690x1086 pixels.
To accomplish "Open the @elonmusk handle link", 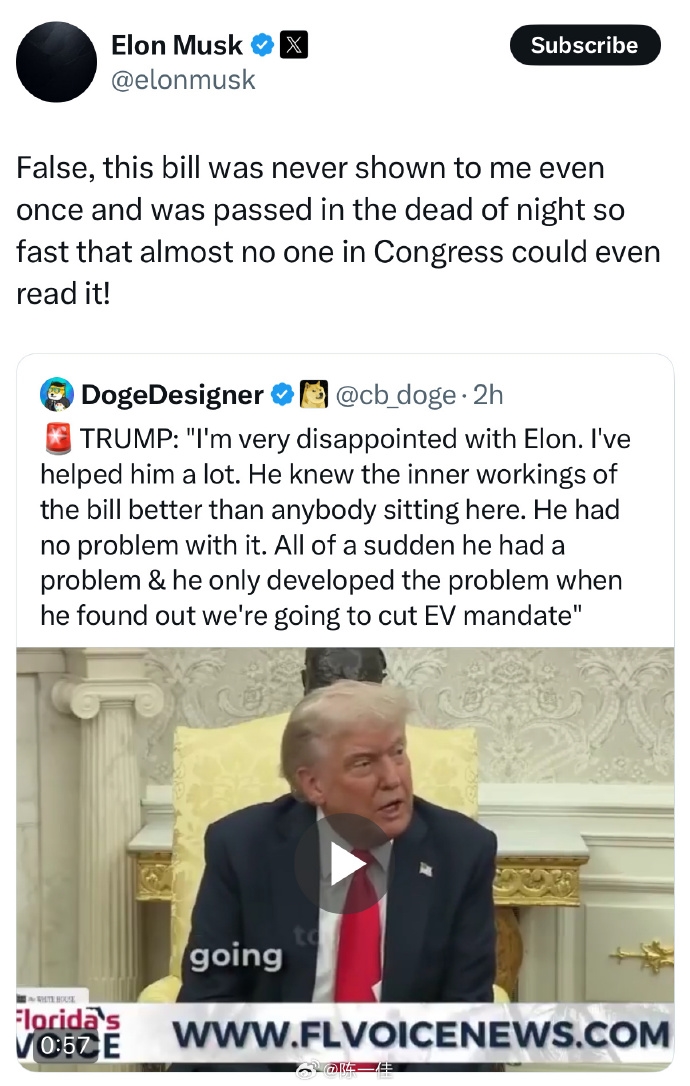I will [184, 80].
